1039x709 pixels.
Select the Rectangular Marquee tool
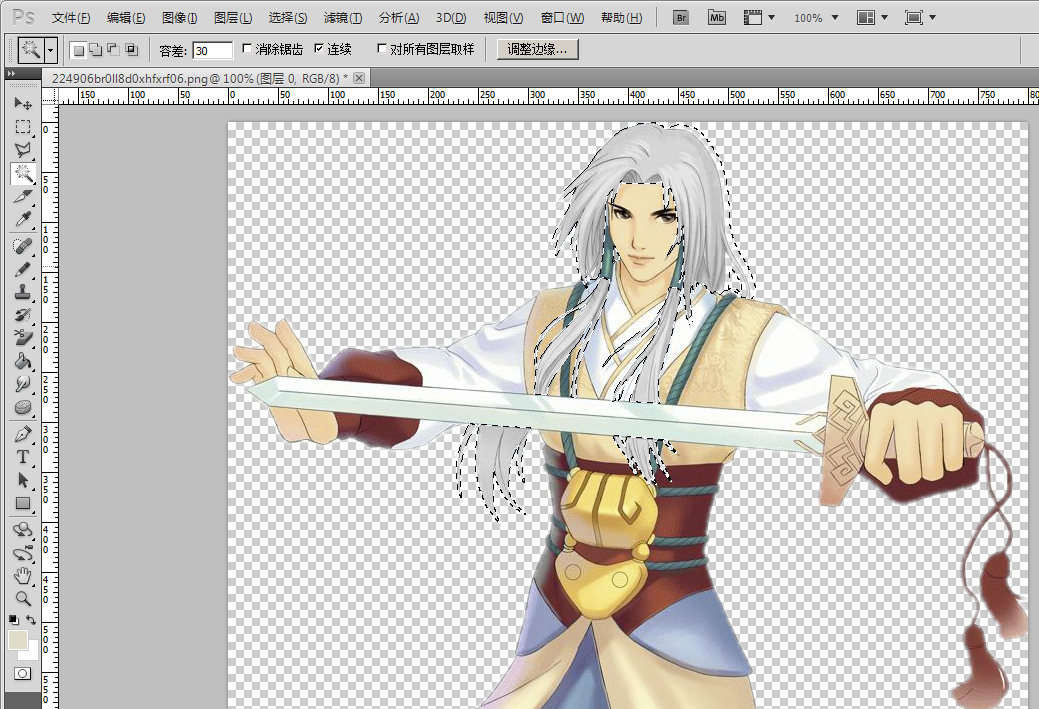pyautogui.click(x=23, y=127)
